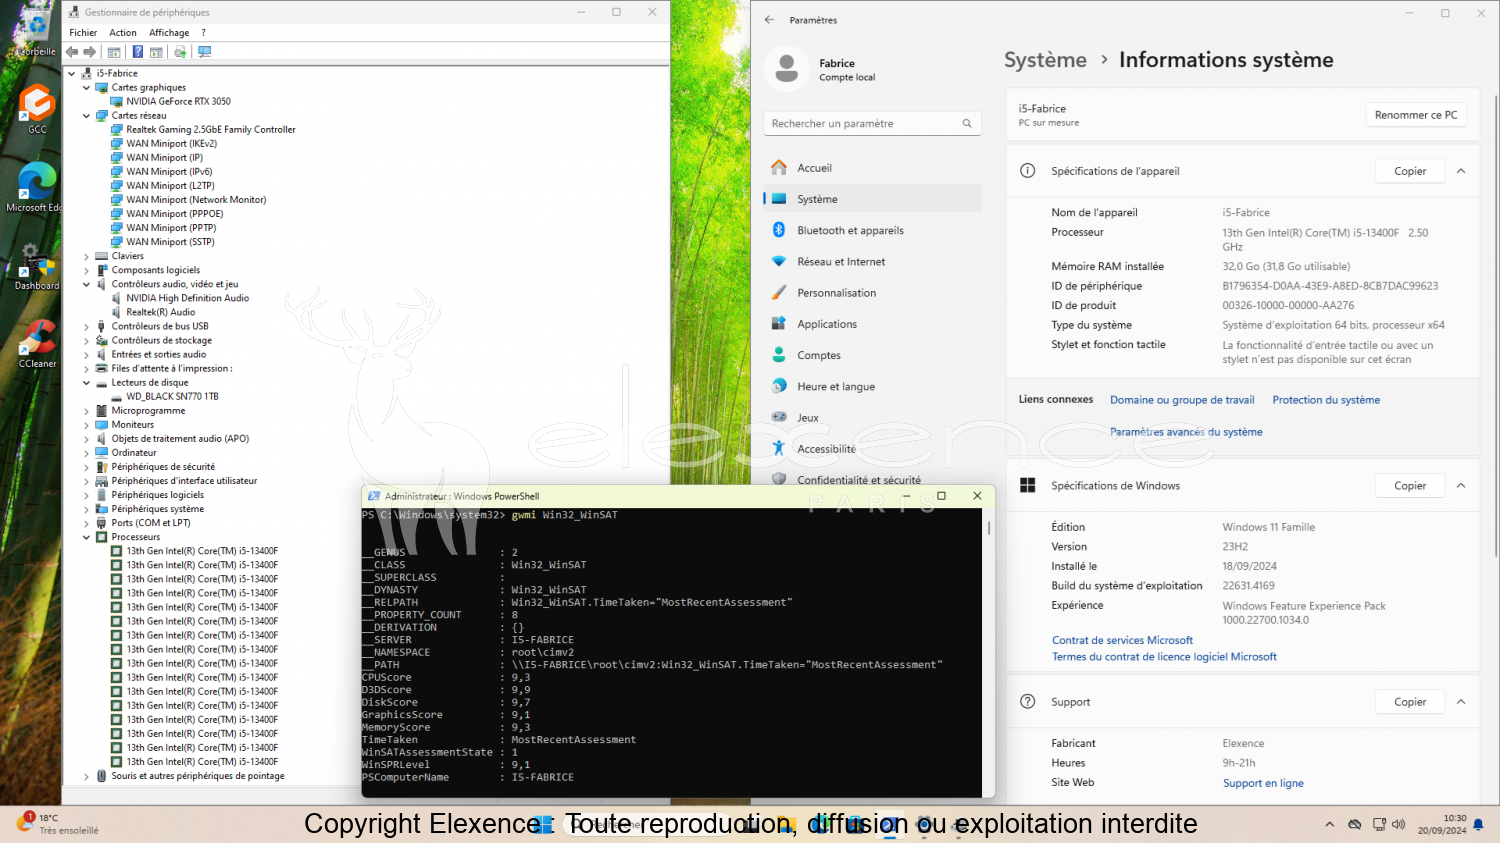Screen dimensions: 1500x843
Task: Collapse Spécifications de l'appareil section chevron
Action: [1461, 171]
